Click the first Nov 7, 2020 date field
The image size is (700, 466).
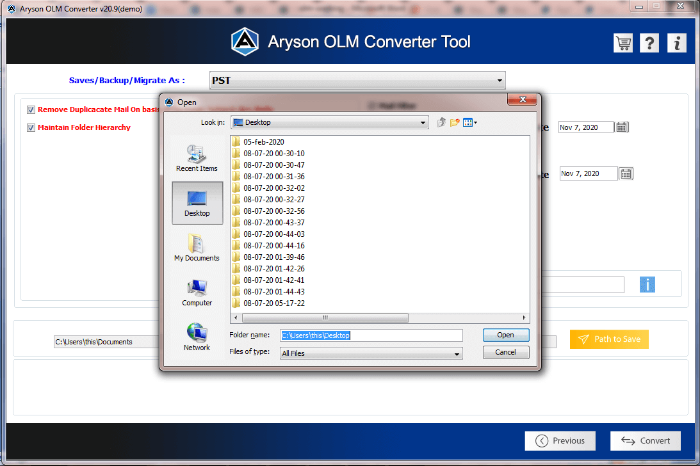coord(586,127)
